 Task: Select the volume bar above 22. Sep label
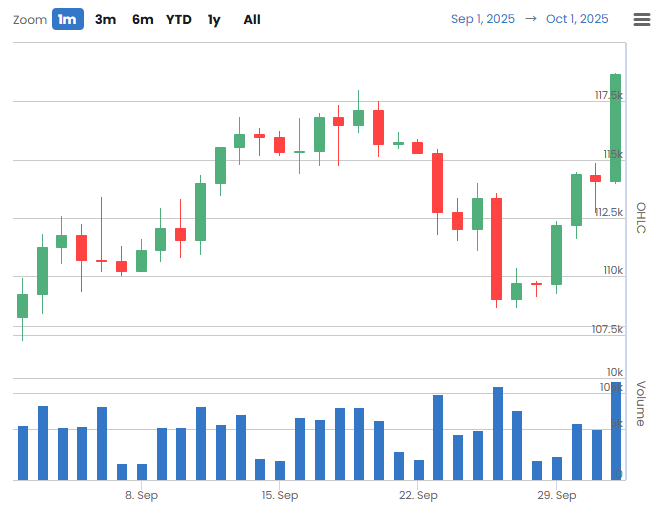tap(418, 469)
